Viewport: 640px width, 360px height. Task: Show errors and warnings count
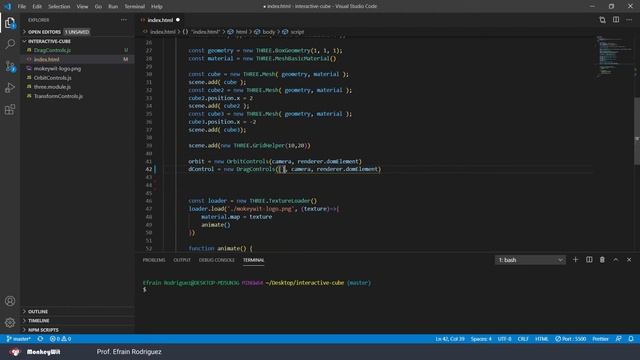tap(60, 339)
